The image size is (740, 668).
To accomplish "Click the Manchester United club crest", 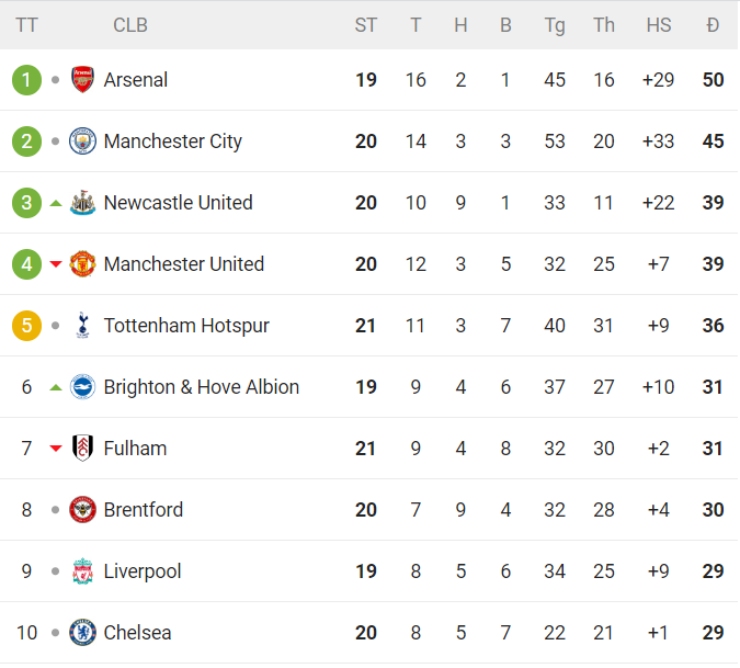I will (83, 264).
